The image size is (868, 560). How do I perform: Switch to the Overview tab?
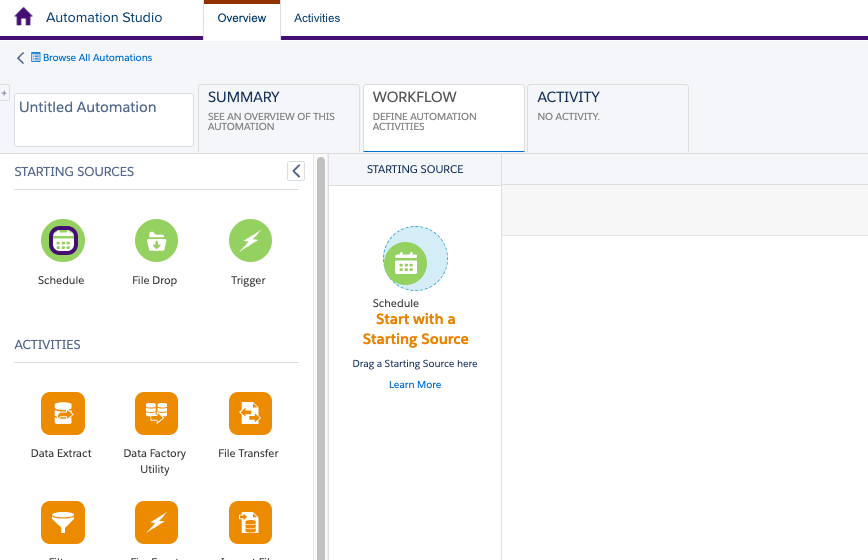click(242, 18)
